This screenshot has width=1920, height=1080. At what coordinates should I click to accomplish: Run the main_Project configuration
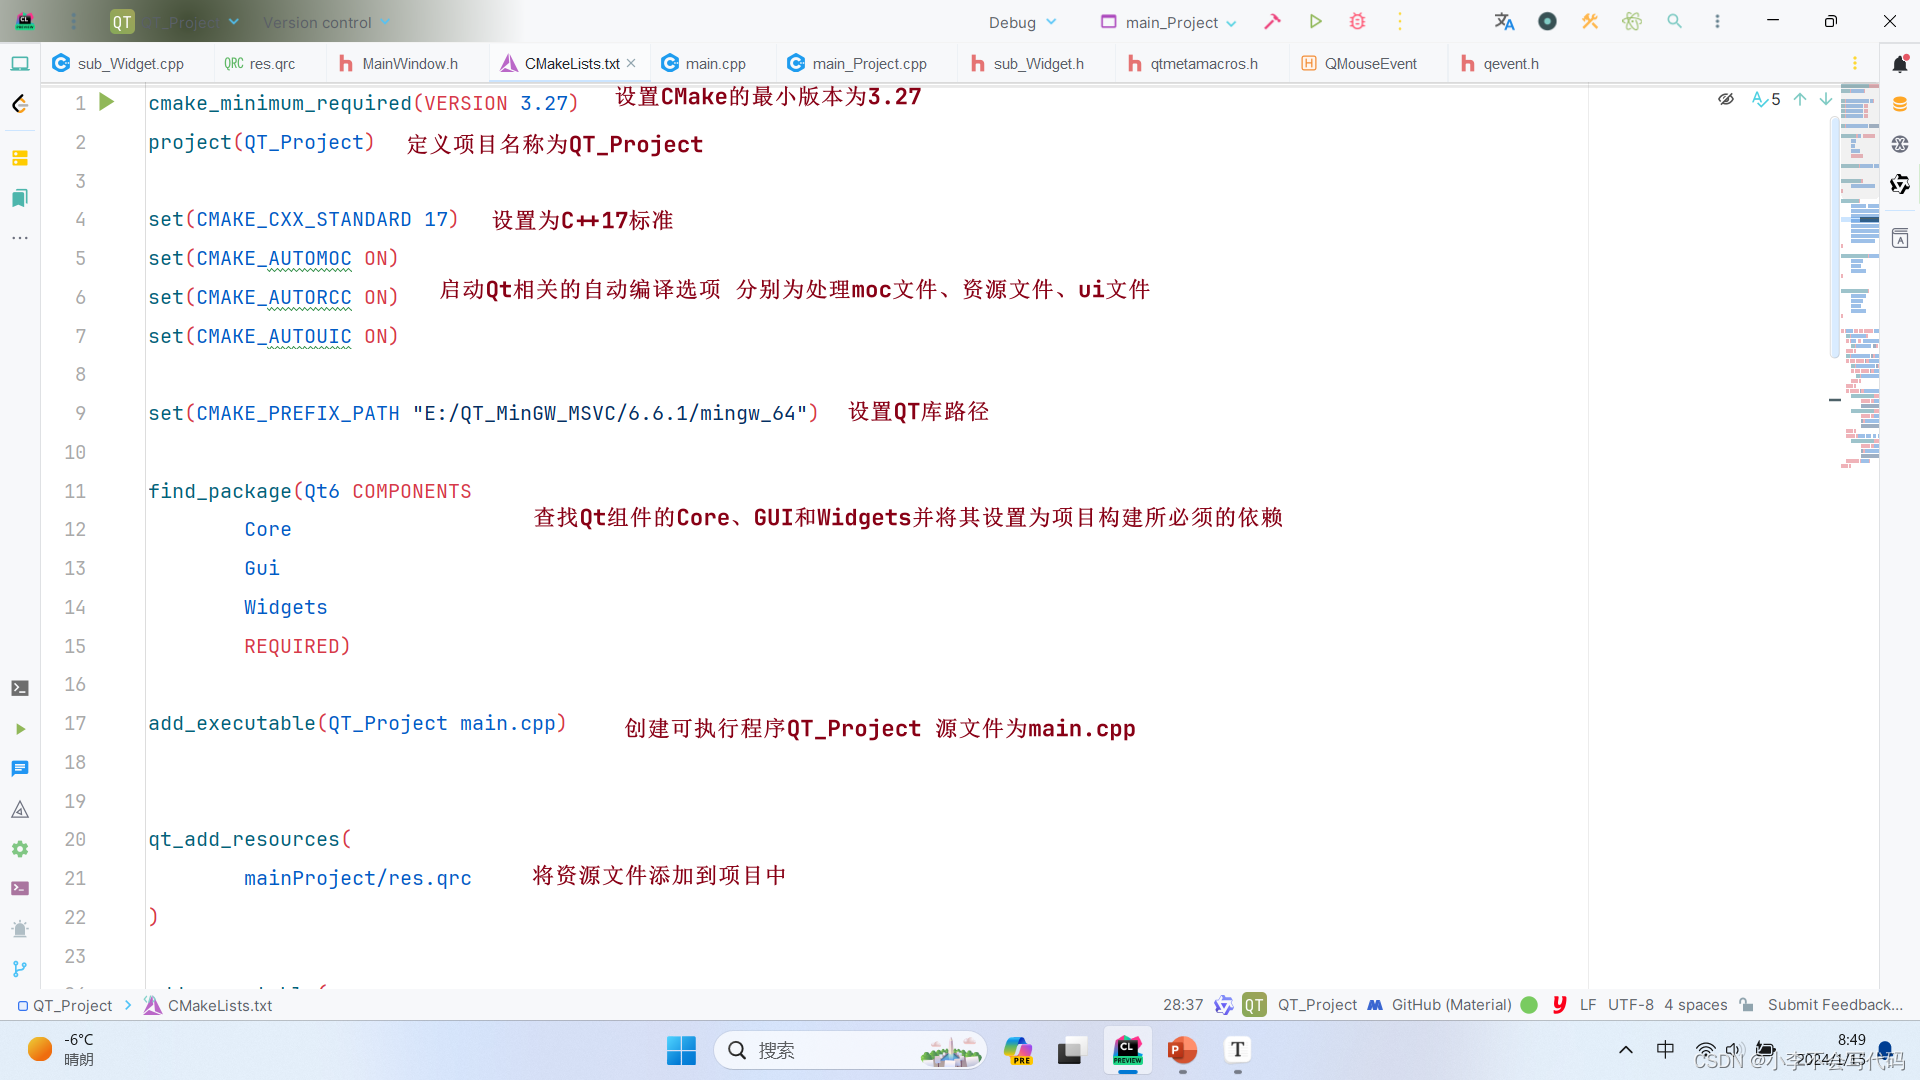point(1315,21)
